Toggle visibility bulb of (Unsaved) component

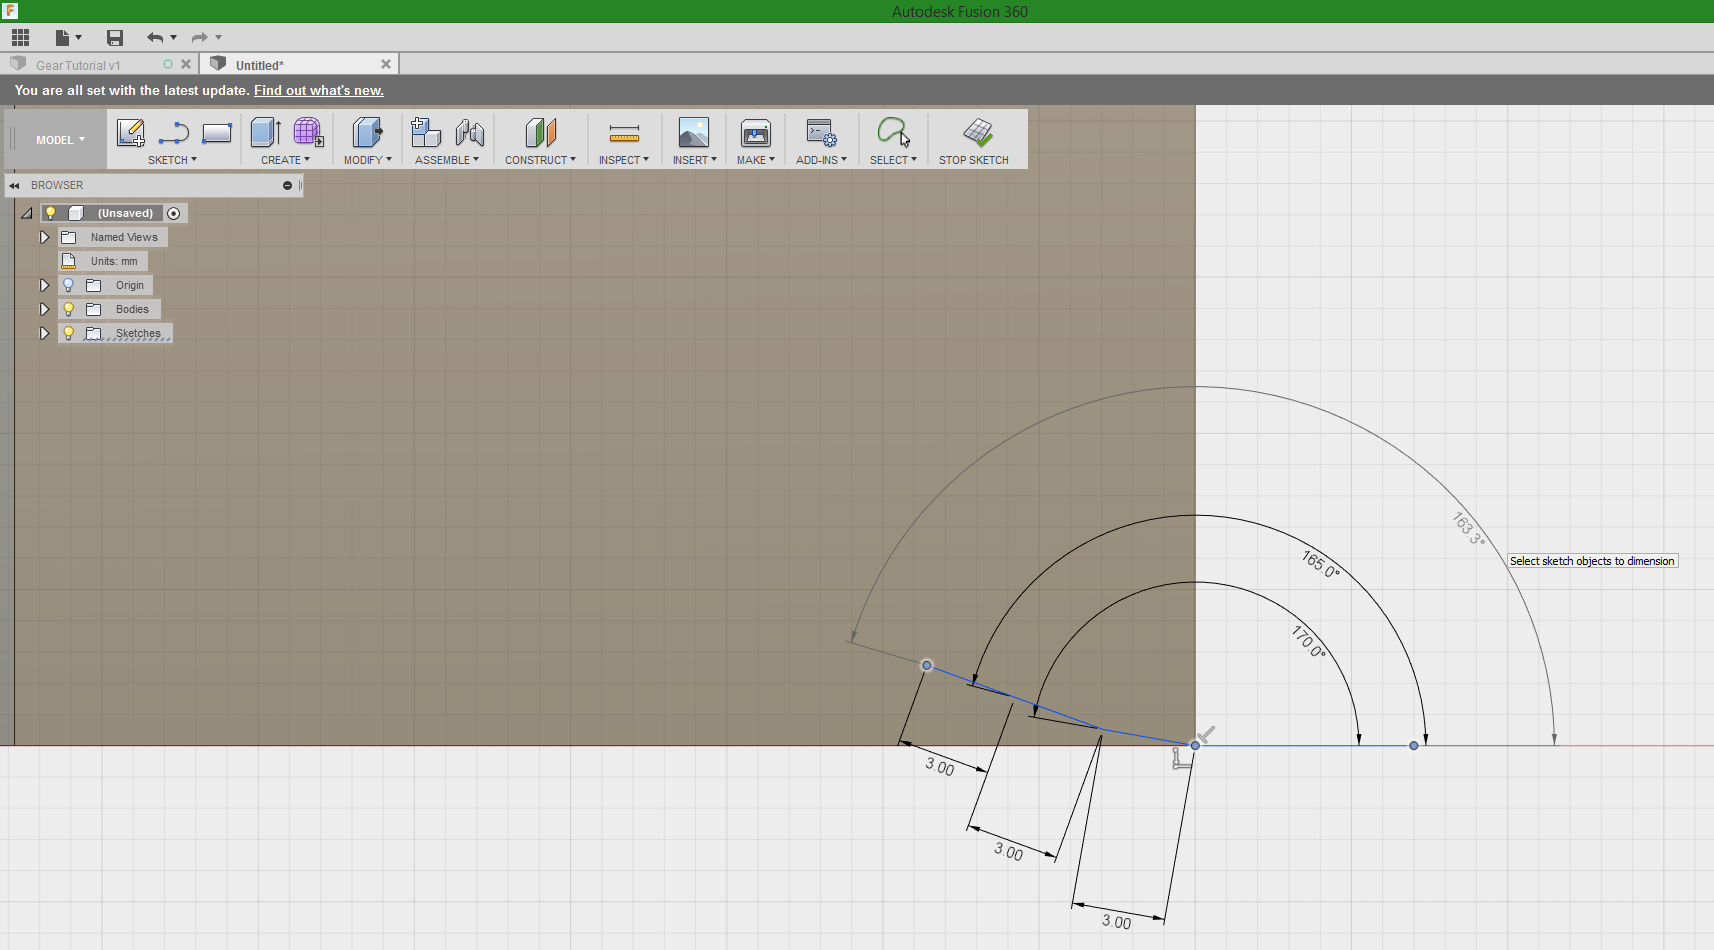(x=51, y=213)
